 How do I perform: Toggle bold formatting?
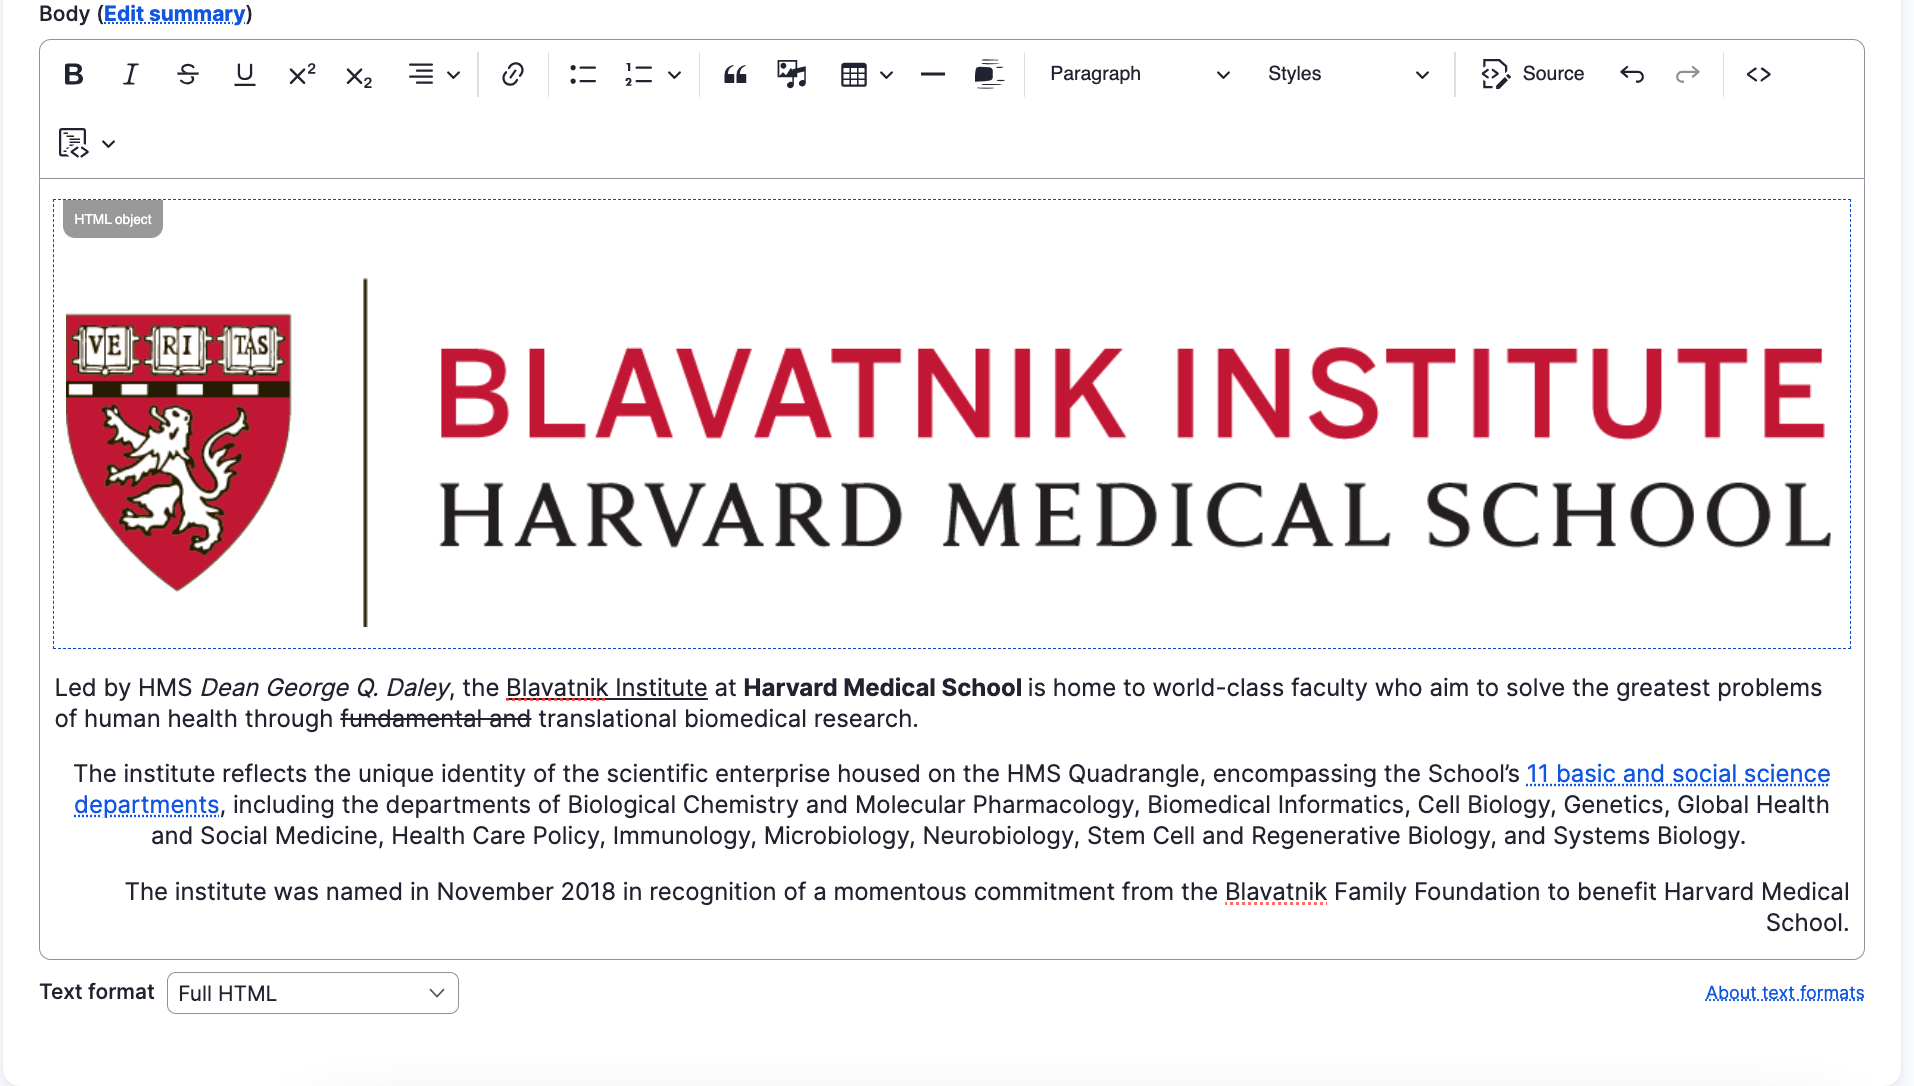tap(73, 74)
